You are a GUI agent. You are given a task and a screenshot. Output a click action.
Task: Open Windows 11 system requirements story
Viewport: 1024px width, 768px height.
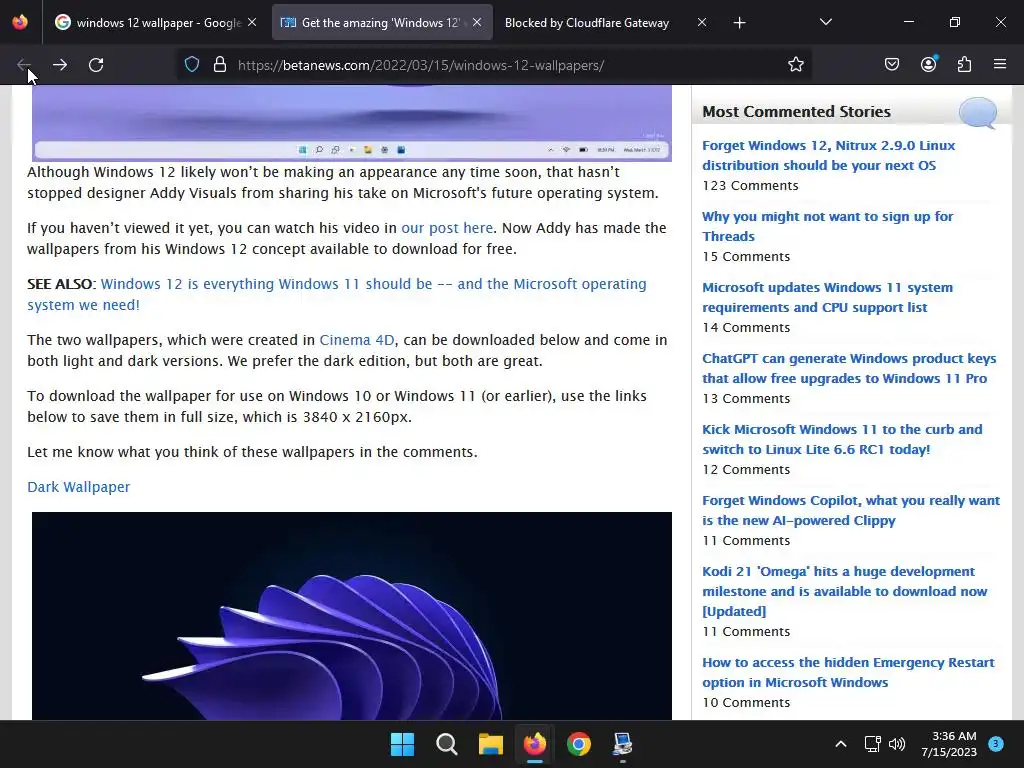pyautogui.click(x=827, y=297)
